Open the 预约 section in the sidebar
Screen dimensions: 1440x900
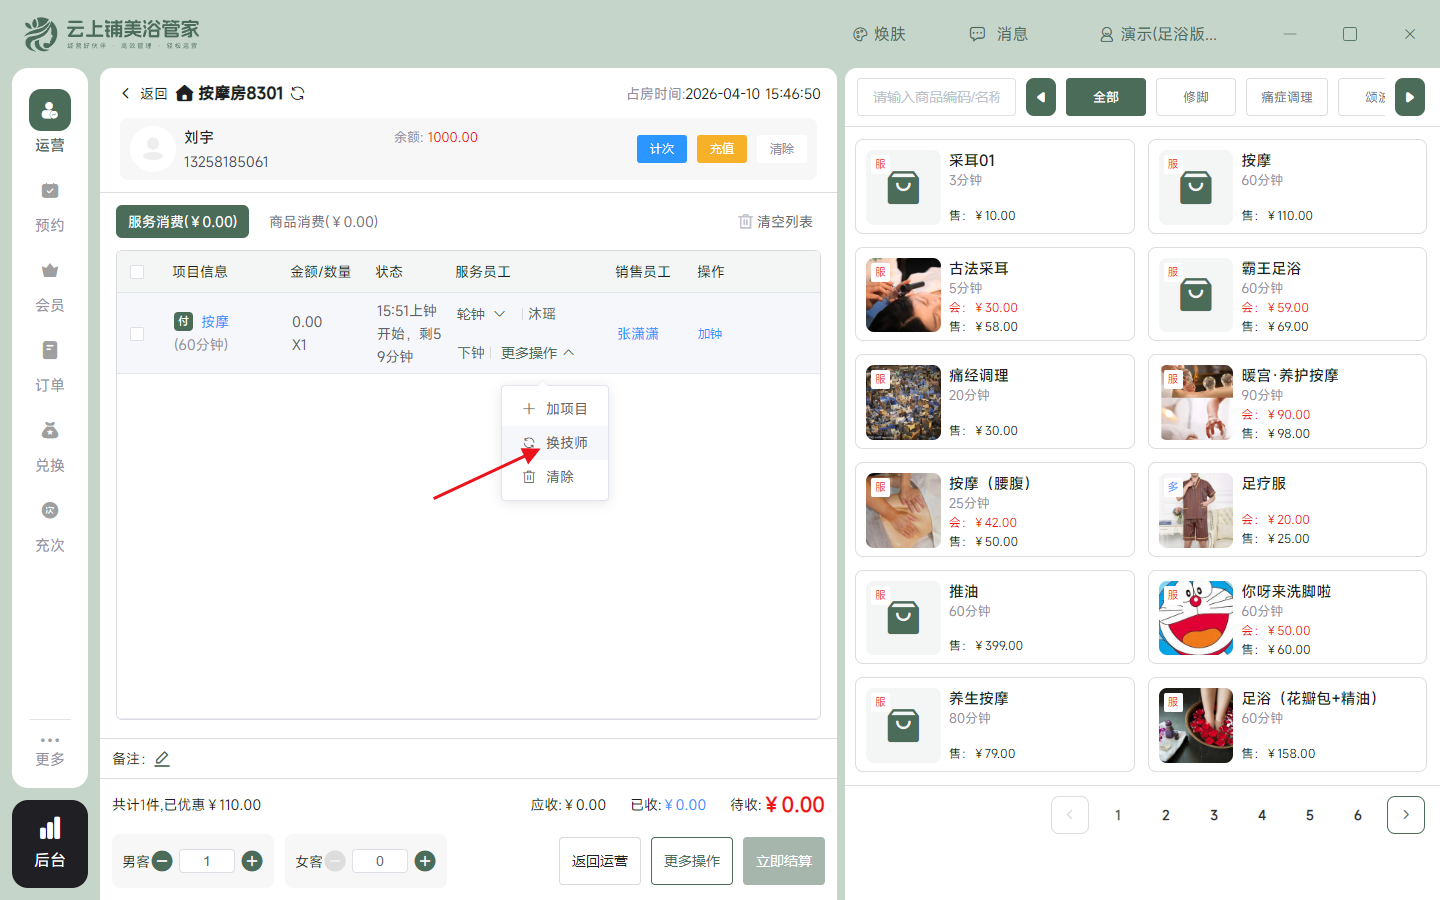pos(50,205)
